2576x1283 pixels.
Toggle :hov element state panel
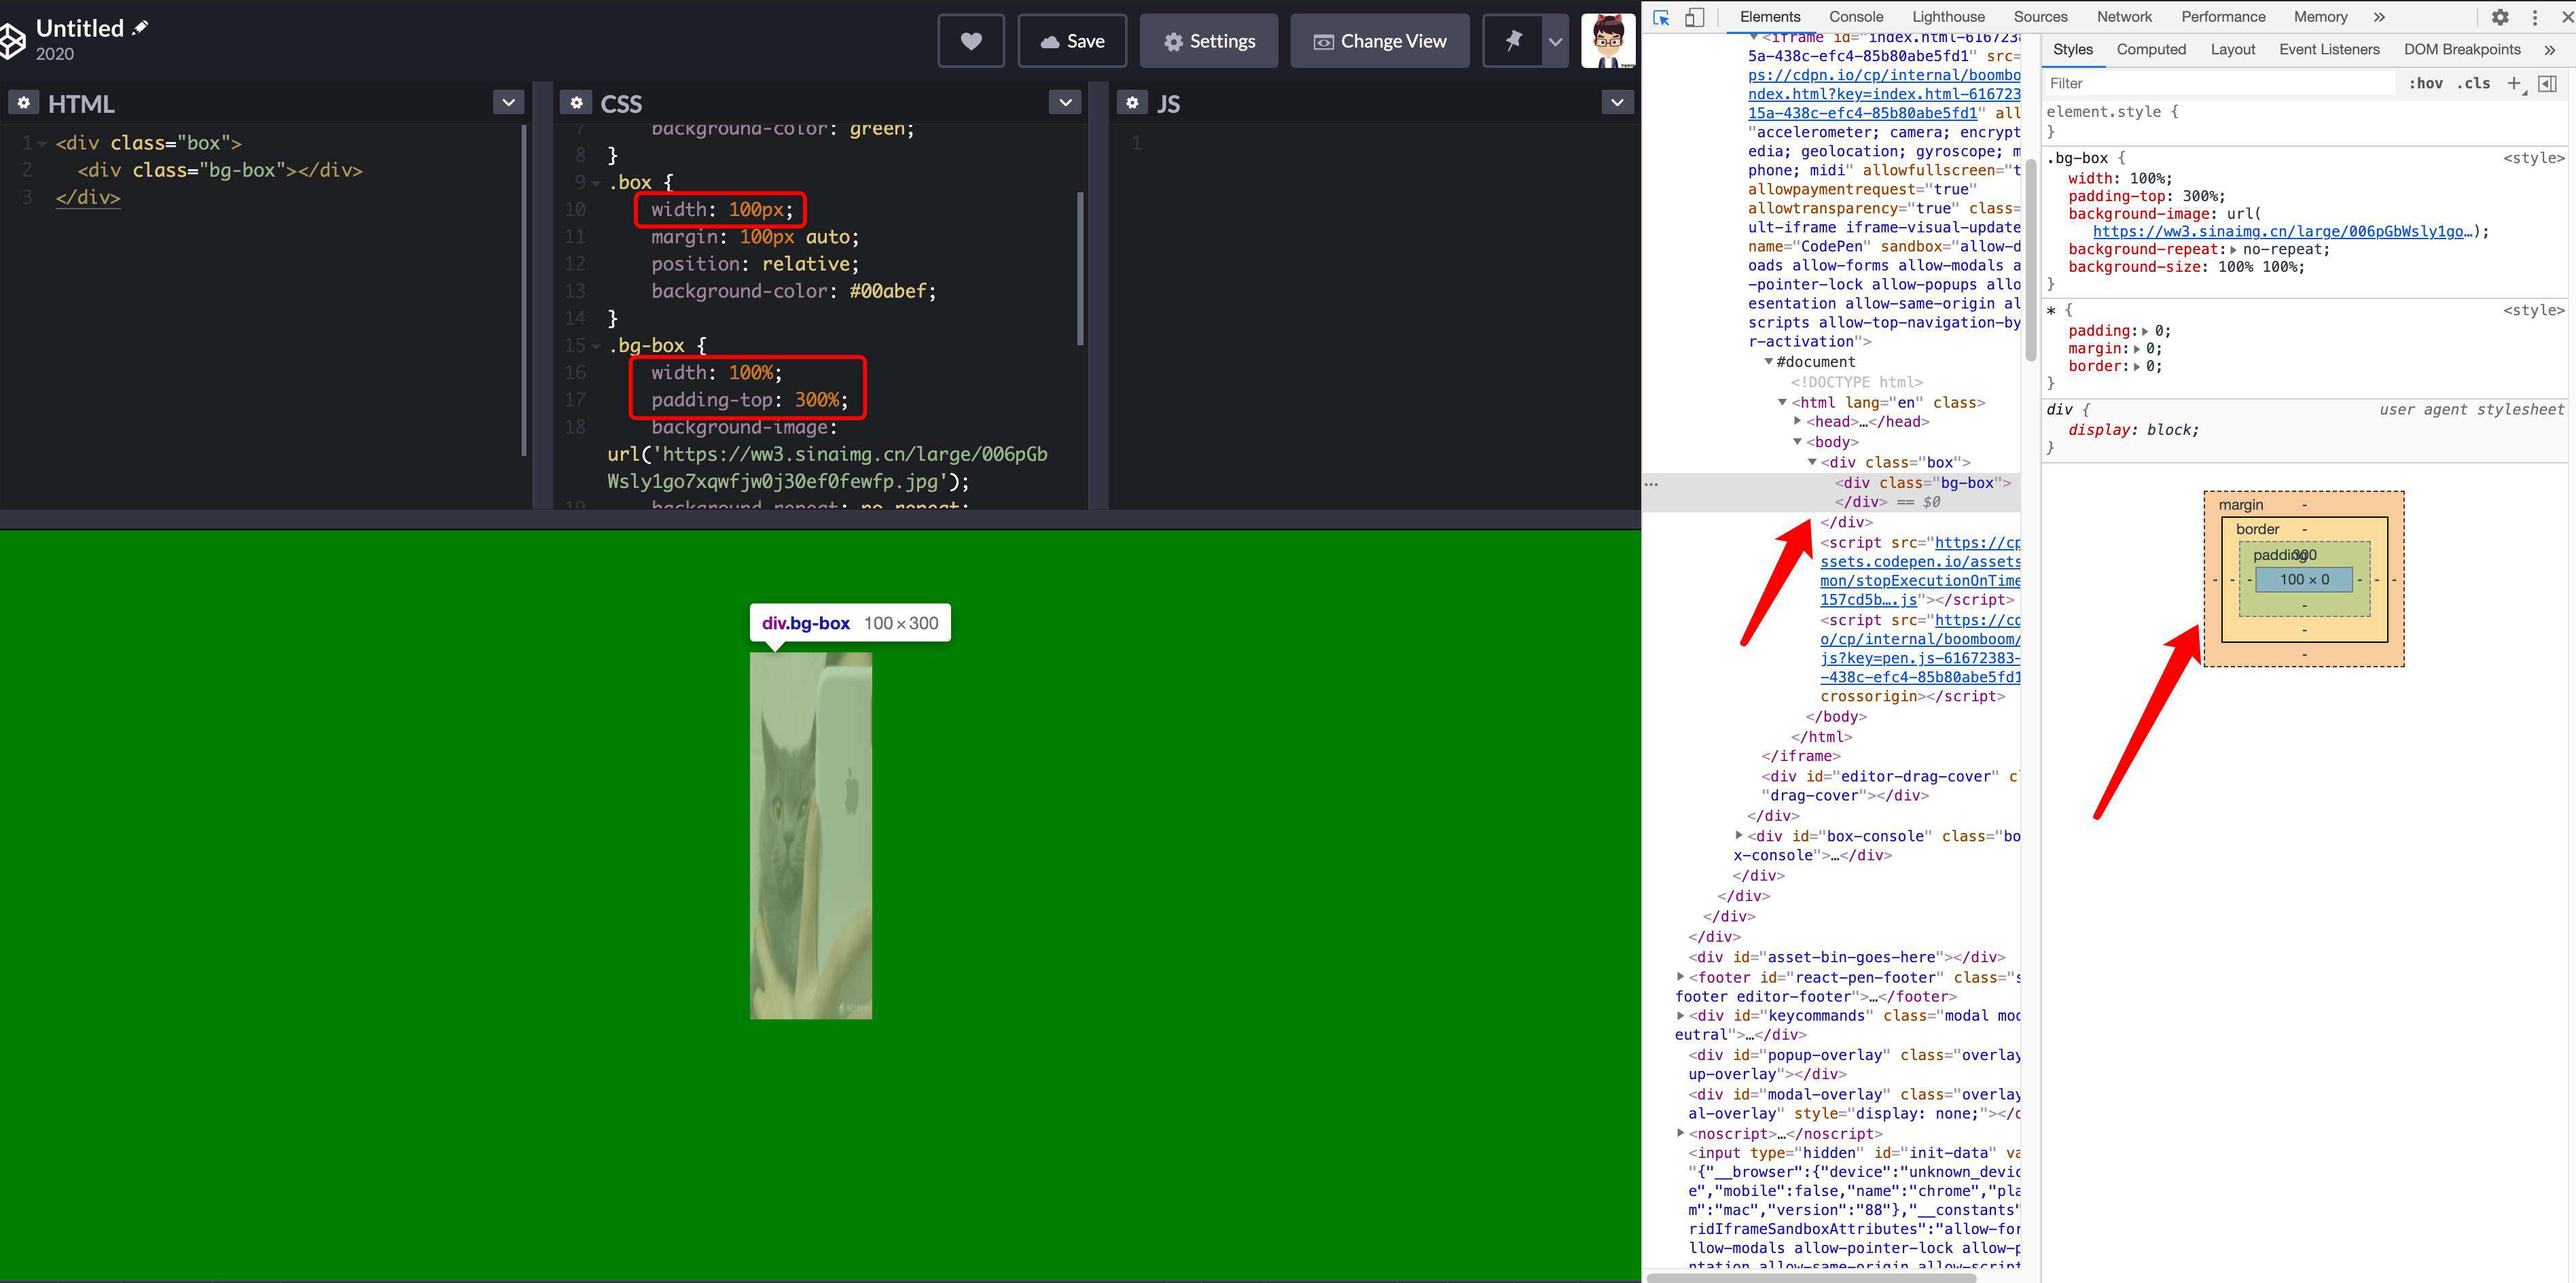pyautogui.click(x=2425, y=83)
